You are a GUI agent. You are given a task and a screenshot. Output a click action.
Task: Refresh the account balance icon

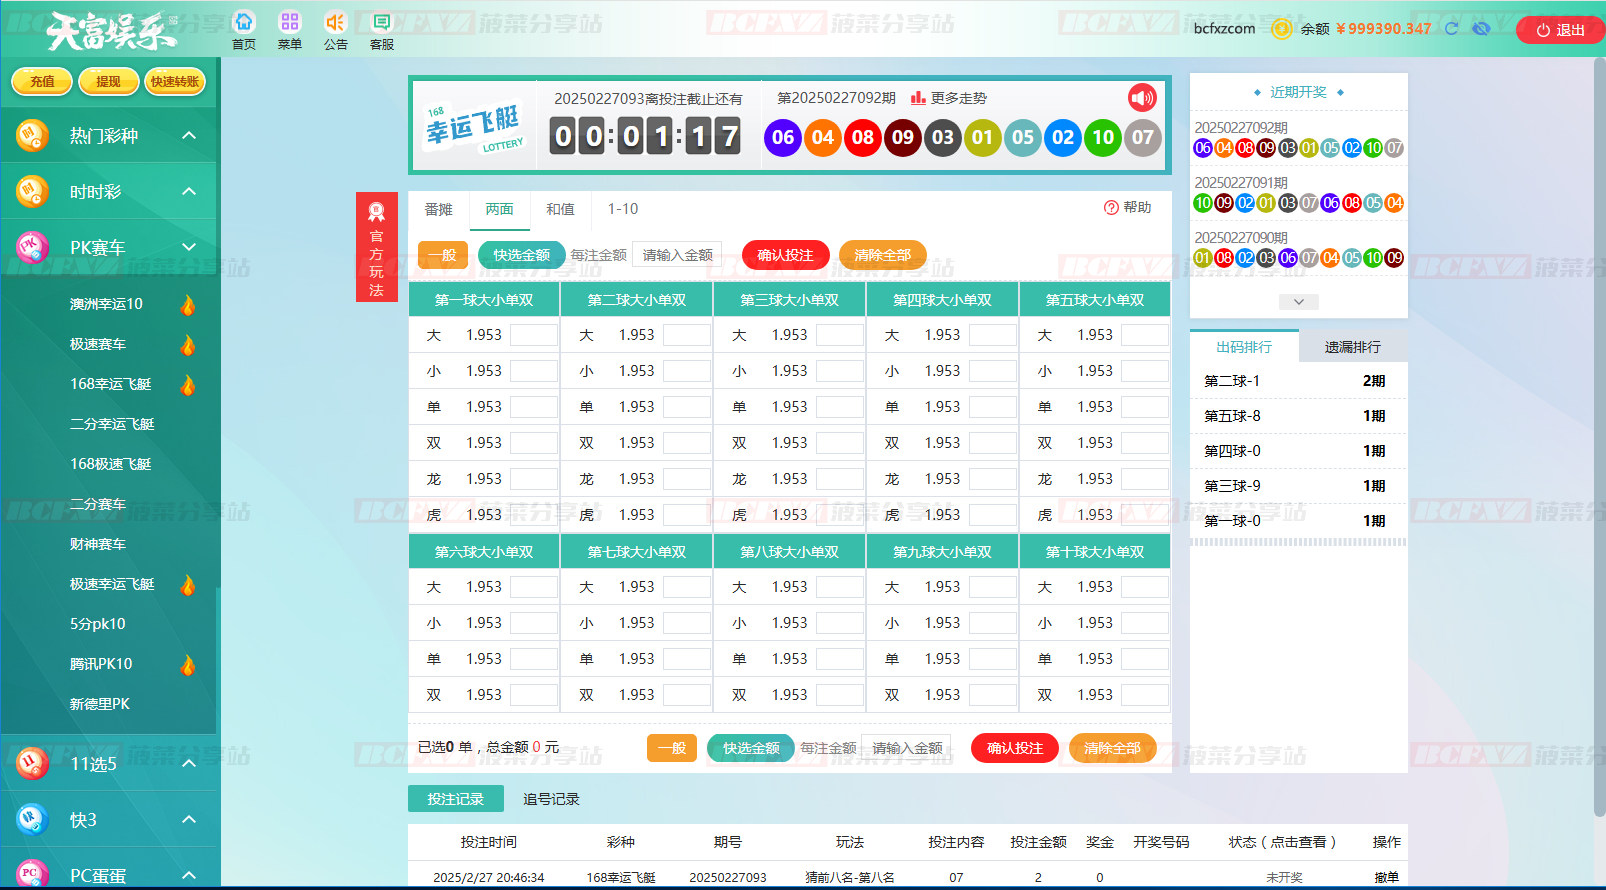pyautogui.click(x=1451, y=29)
